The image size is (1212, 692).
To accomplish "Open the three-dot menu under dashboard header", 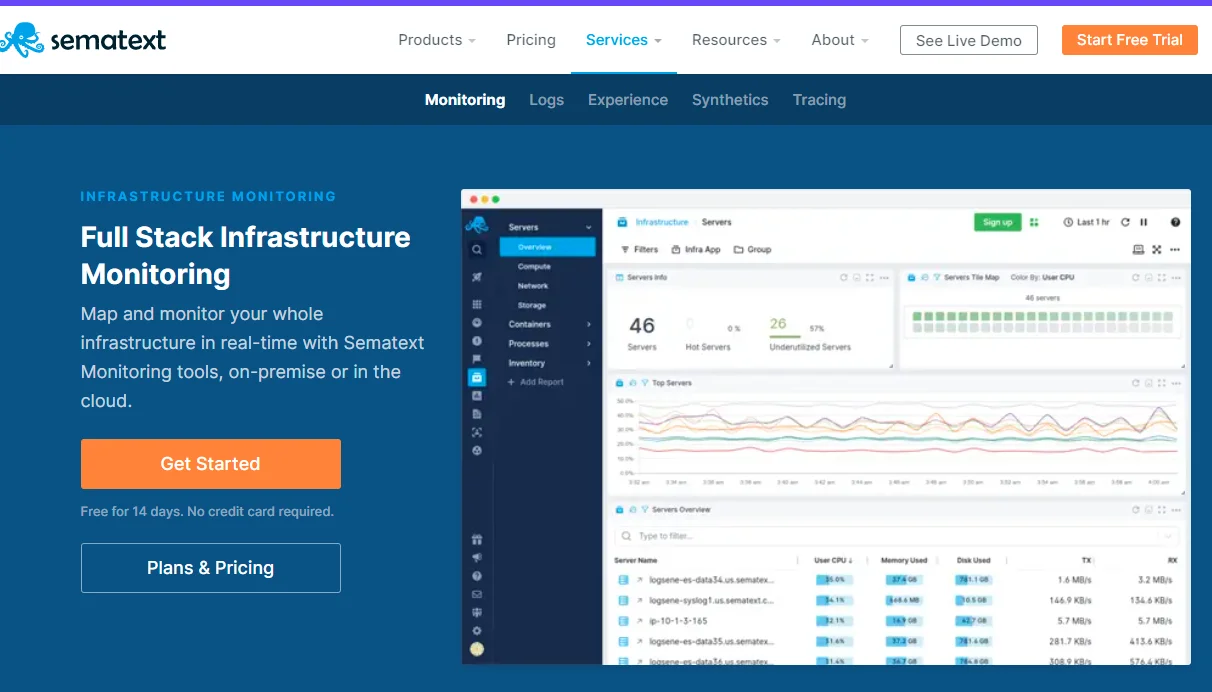I will click(1175, 249).
